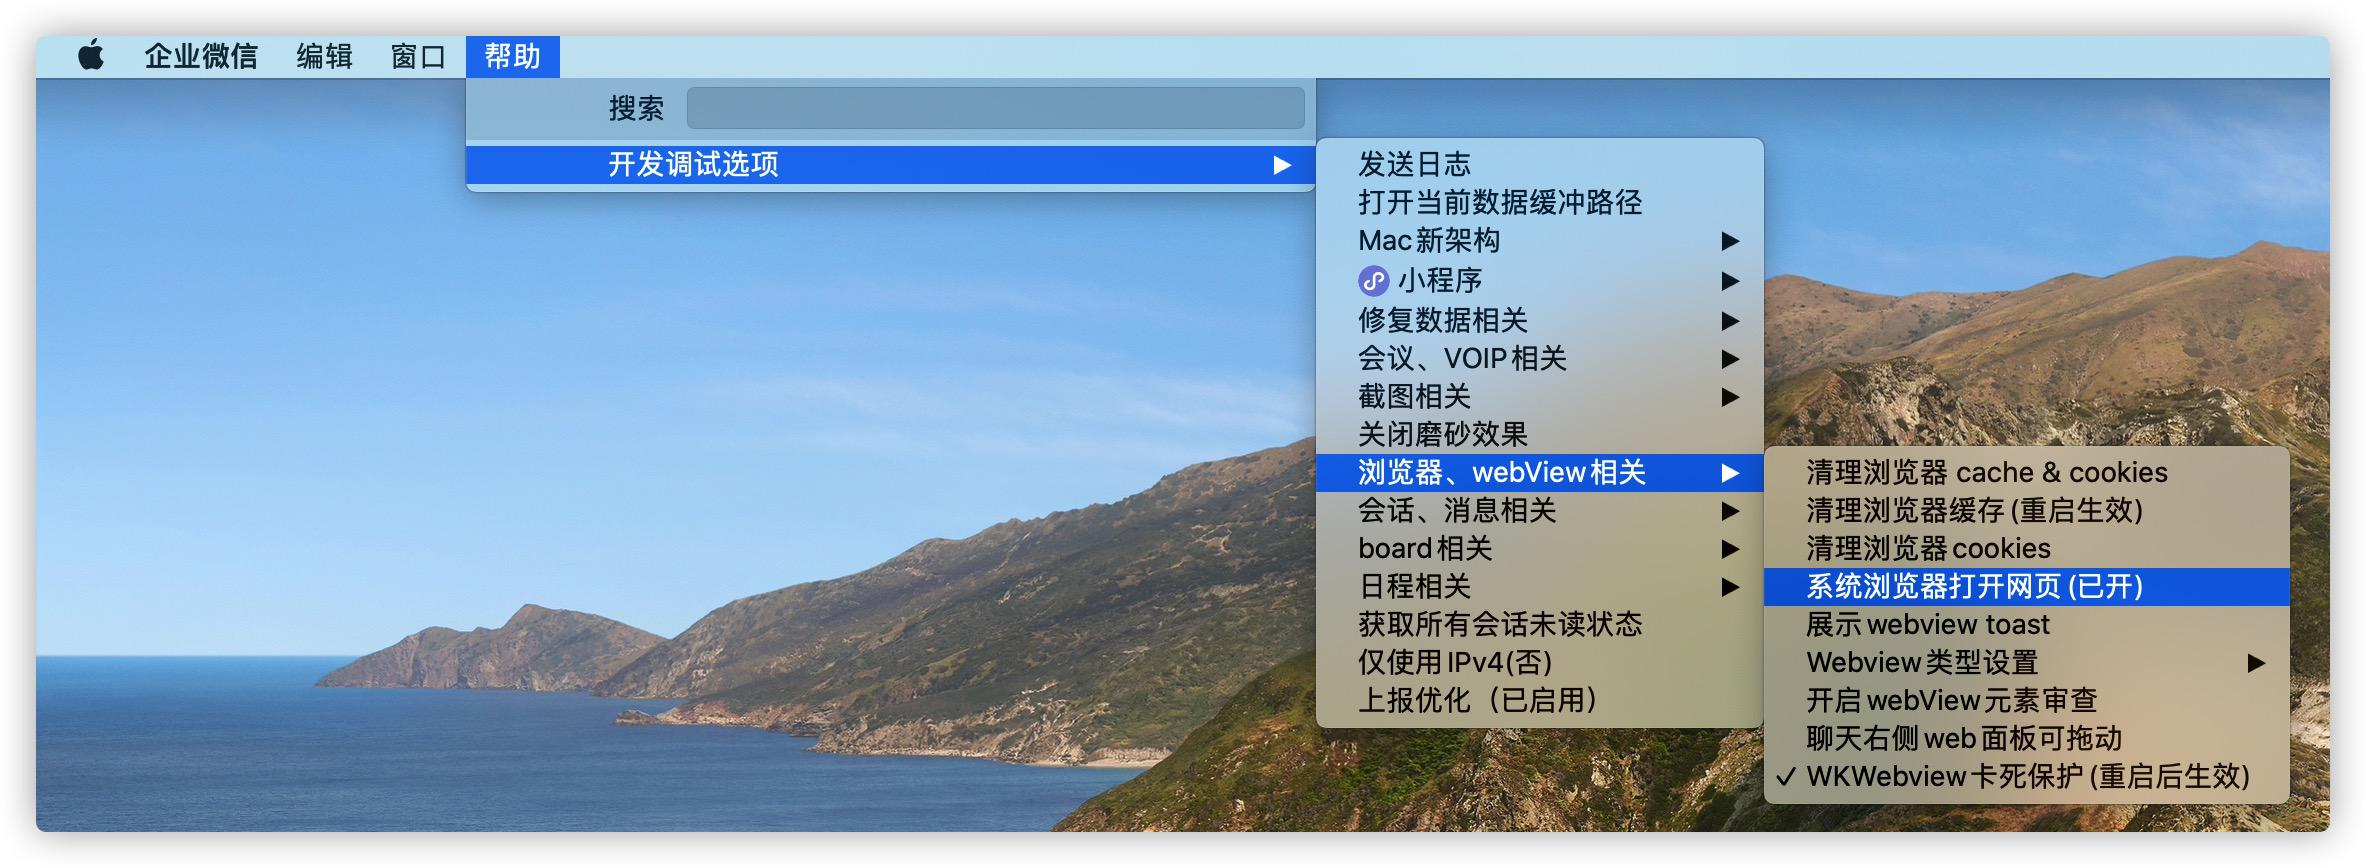Toggle 仅使用IPv4(否) setting

pos(1454,663)
